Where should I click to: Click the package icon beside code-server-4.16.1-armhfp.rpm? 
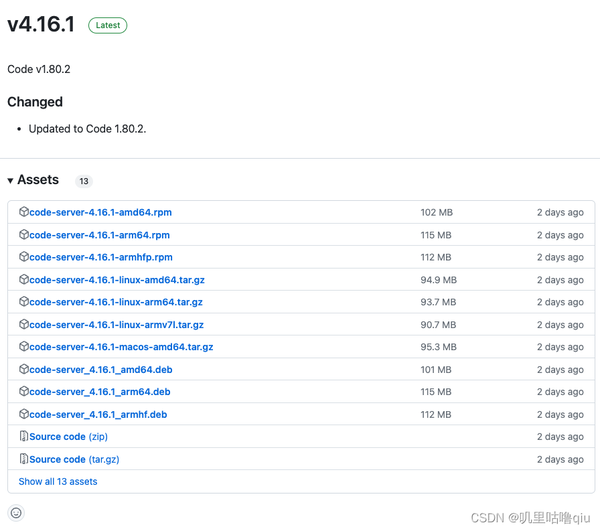[x=24, y=256]
